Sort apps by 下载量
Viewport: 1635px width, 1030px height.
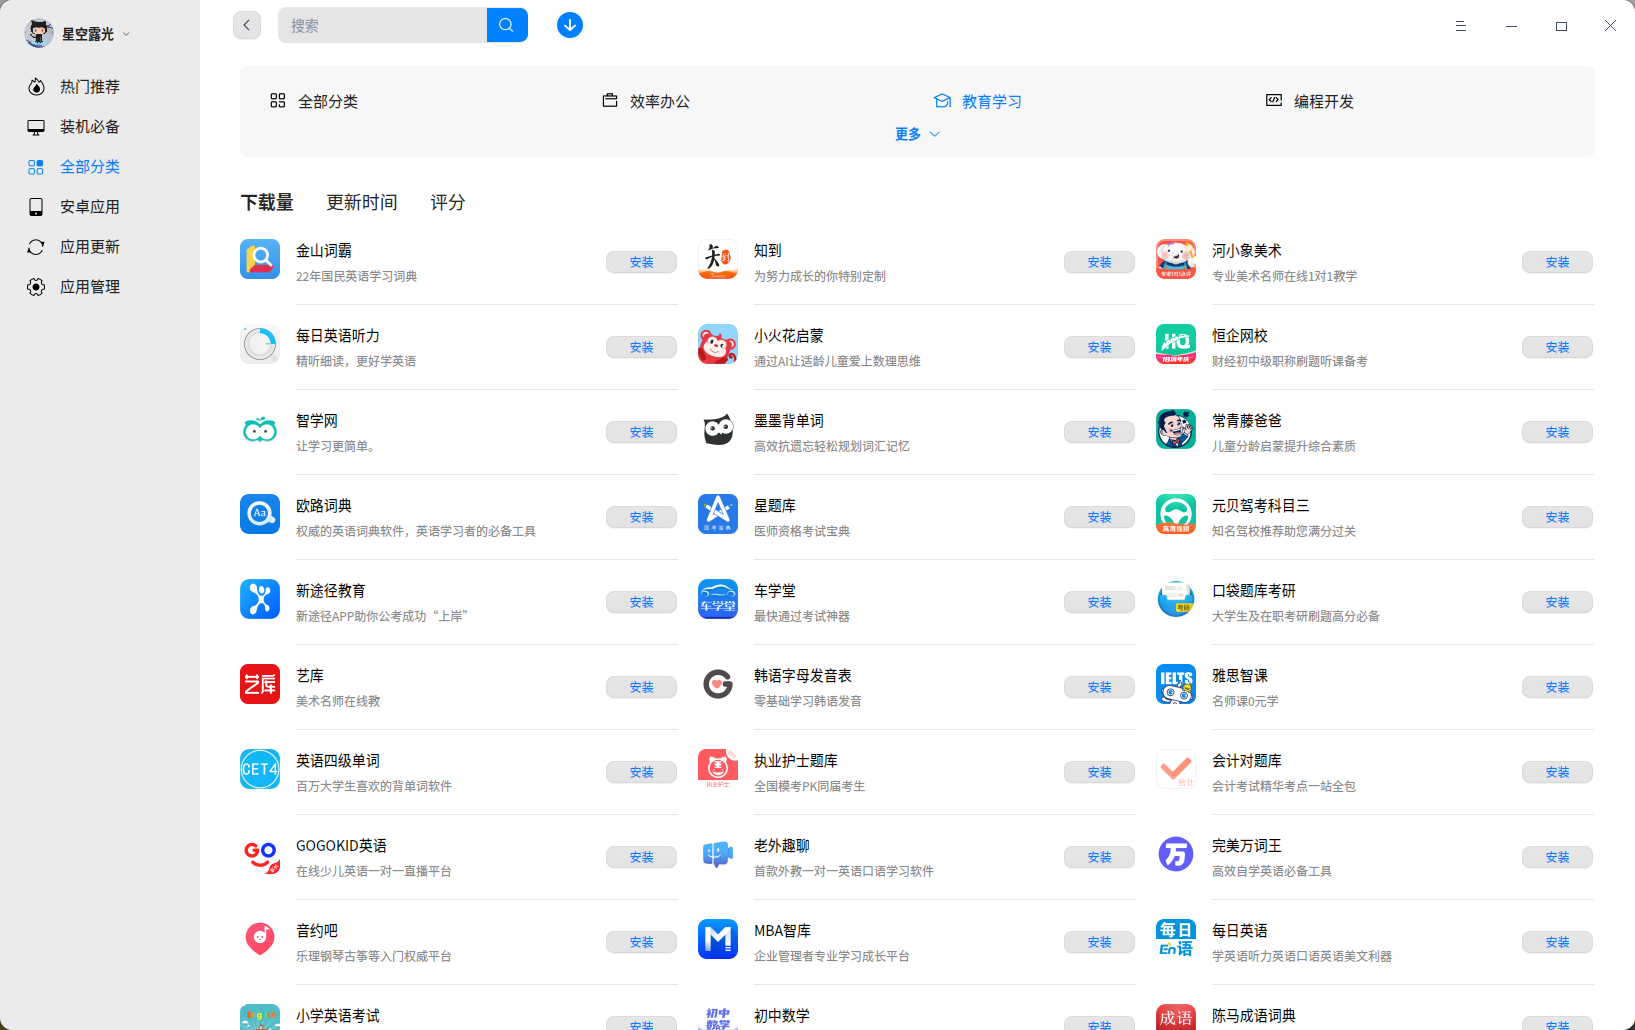click(267, 202)
